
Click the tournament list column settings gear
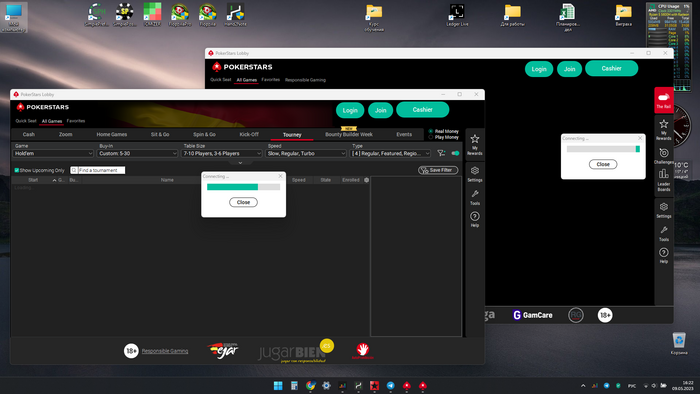[367, 180]
